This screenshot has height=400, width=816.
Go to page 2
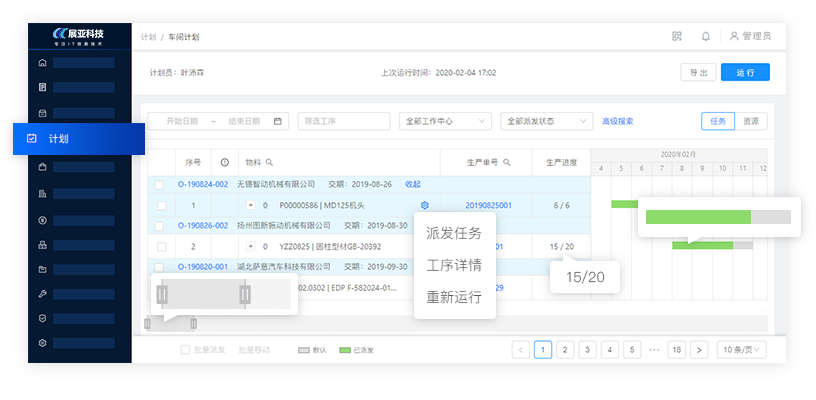pyautogui.click(x=565, y=350)
